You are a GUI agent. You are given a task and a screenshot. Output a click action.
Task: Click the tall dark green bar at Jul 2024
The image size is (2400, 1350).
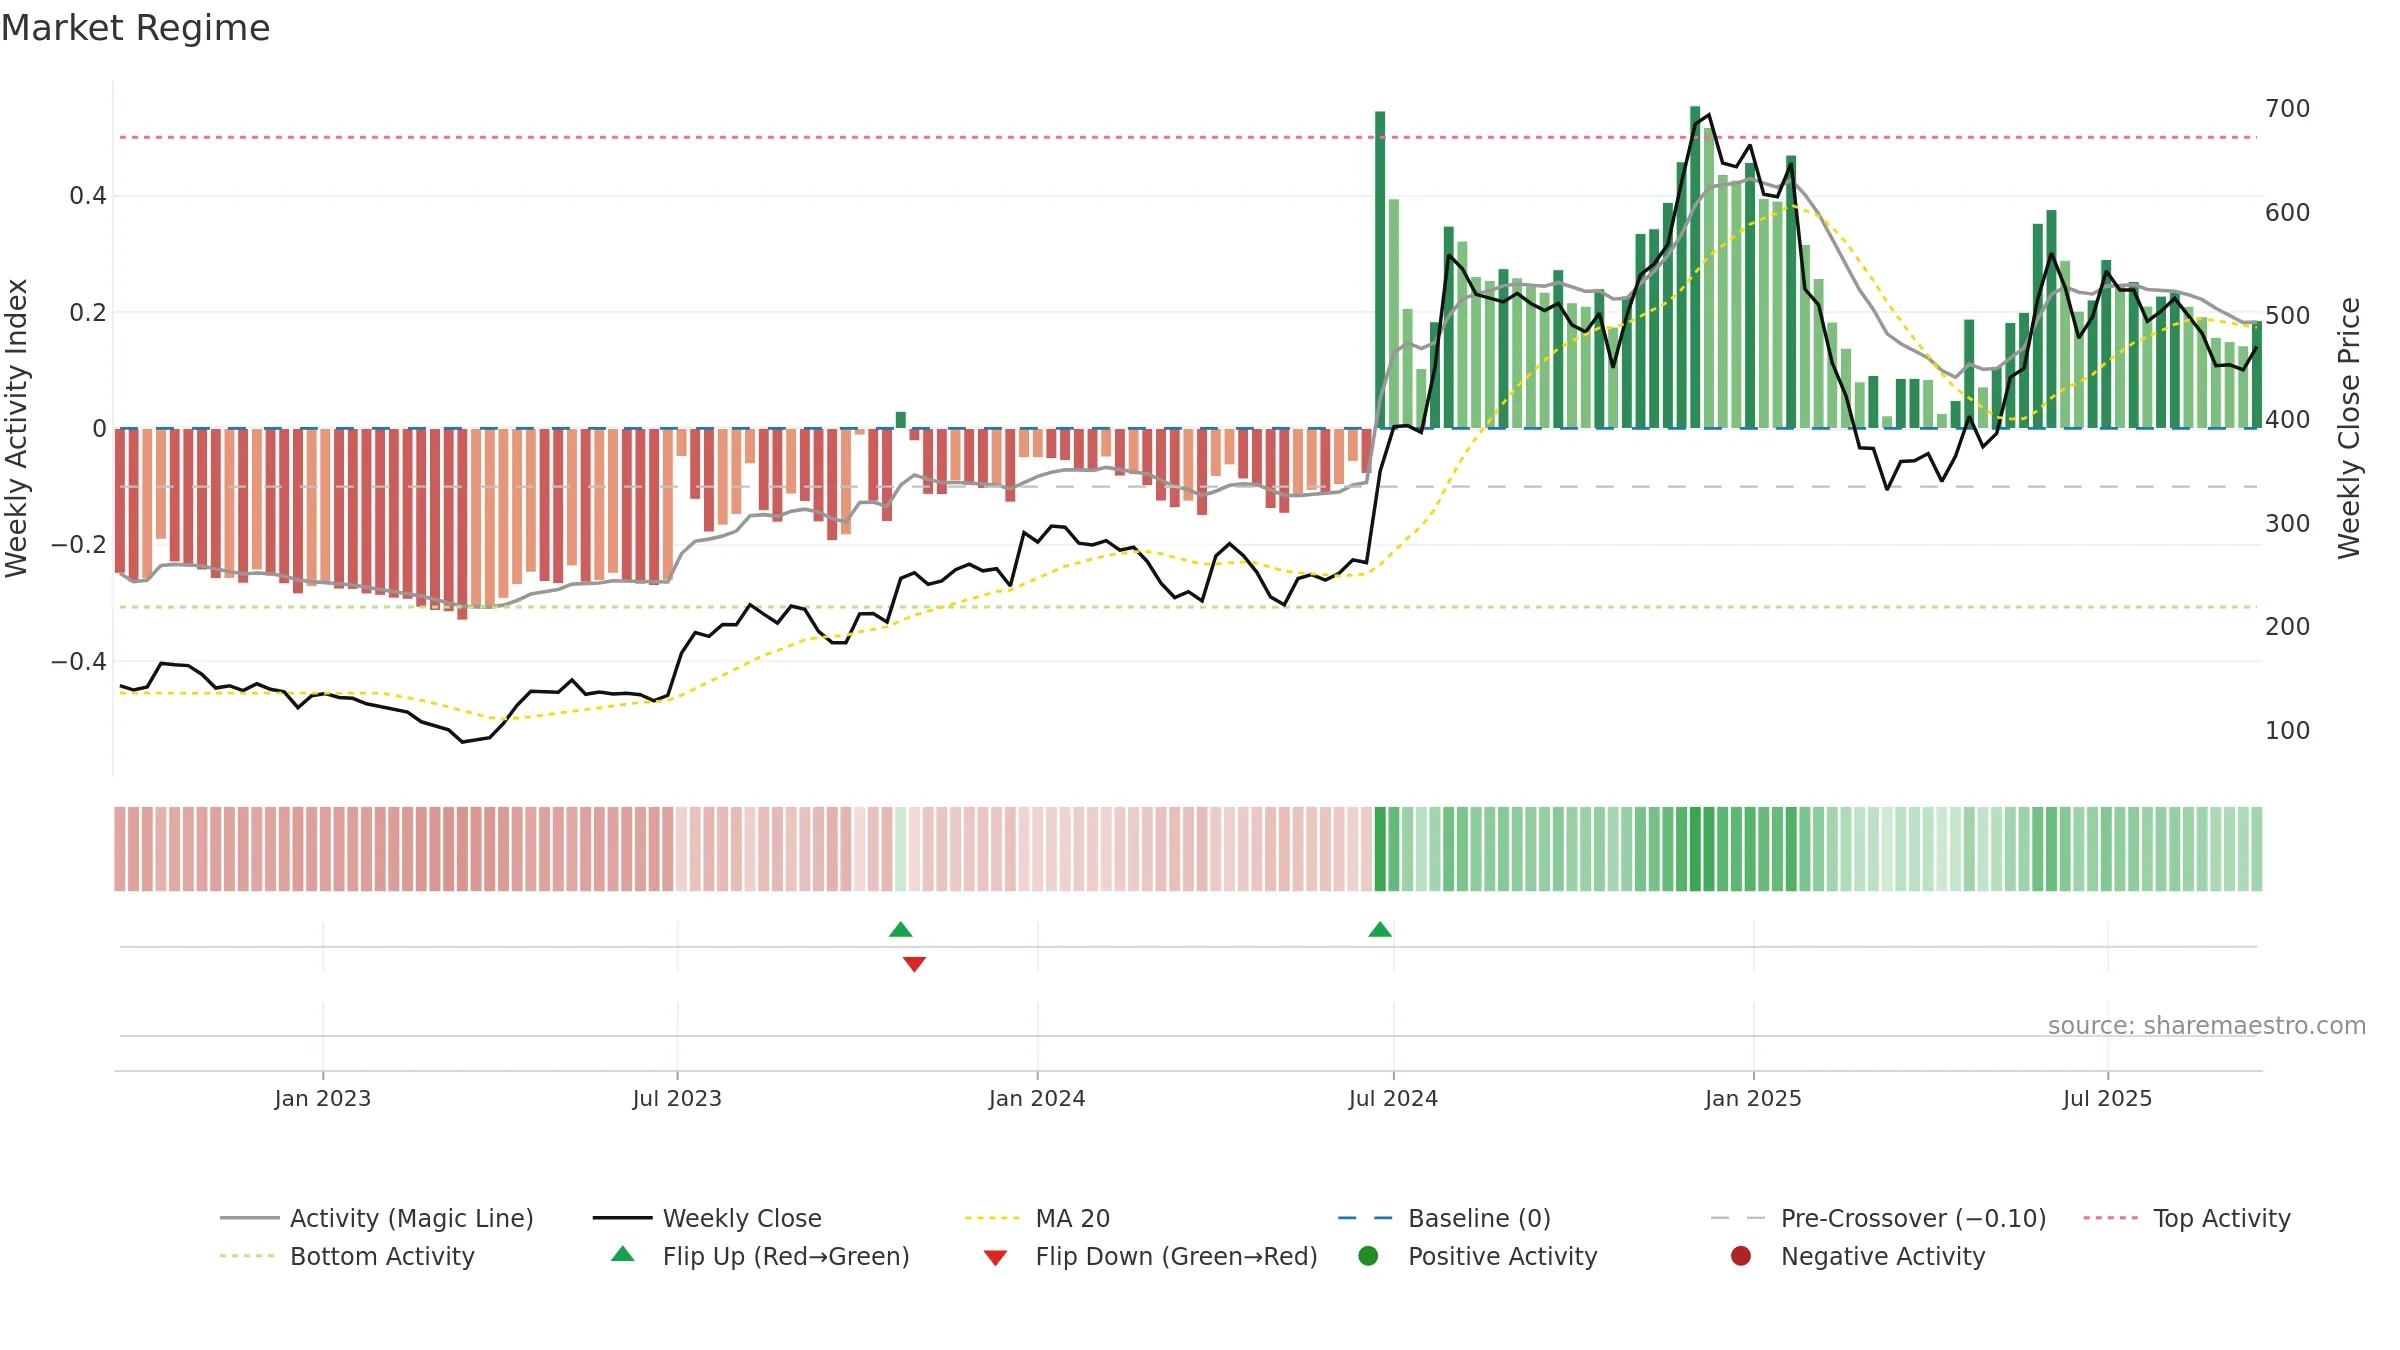1380,270
